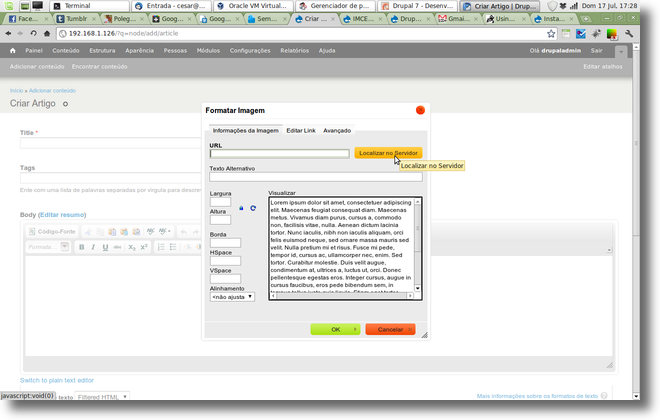Toggle Bold in the body editor toolbar

point(82,247)
